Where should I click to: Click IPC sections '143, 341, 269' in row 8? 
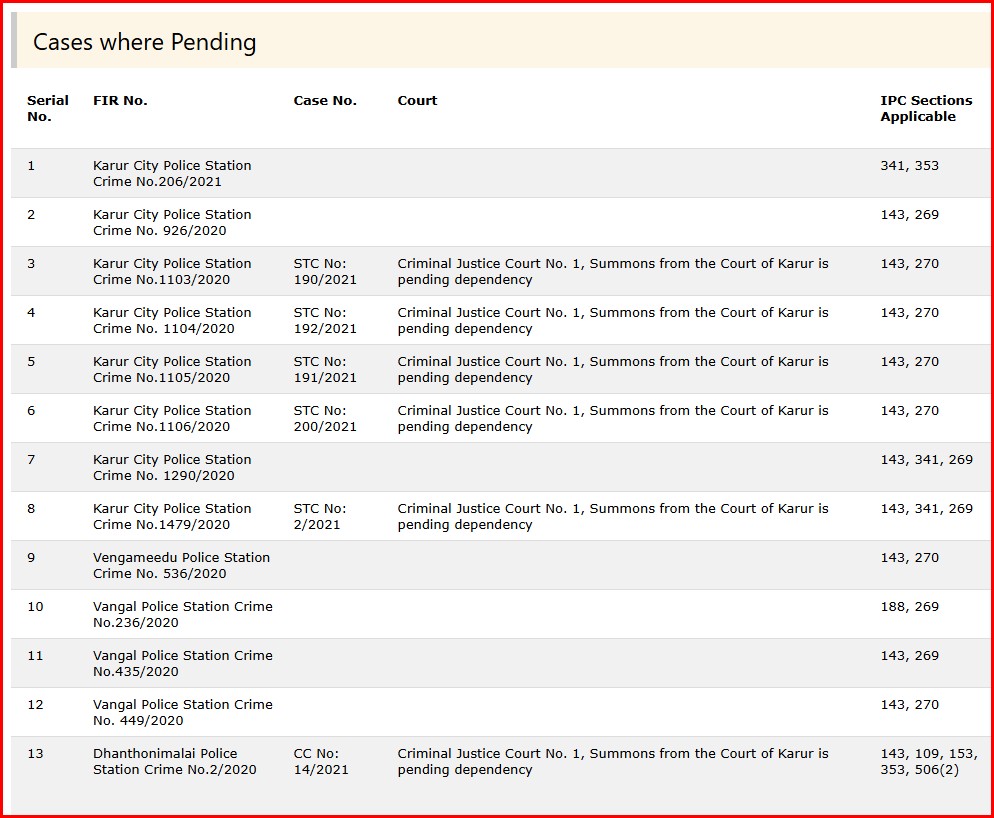click(926, 509)
